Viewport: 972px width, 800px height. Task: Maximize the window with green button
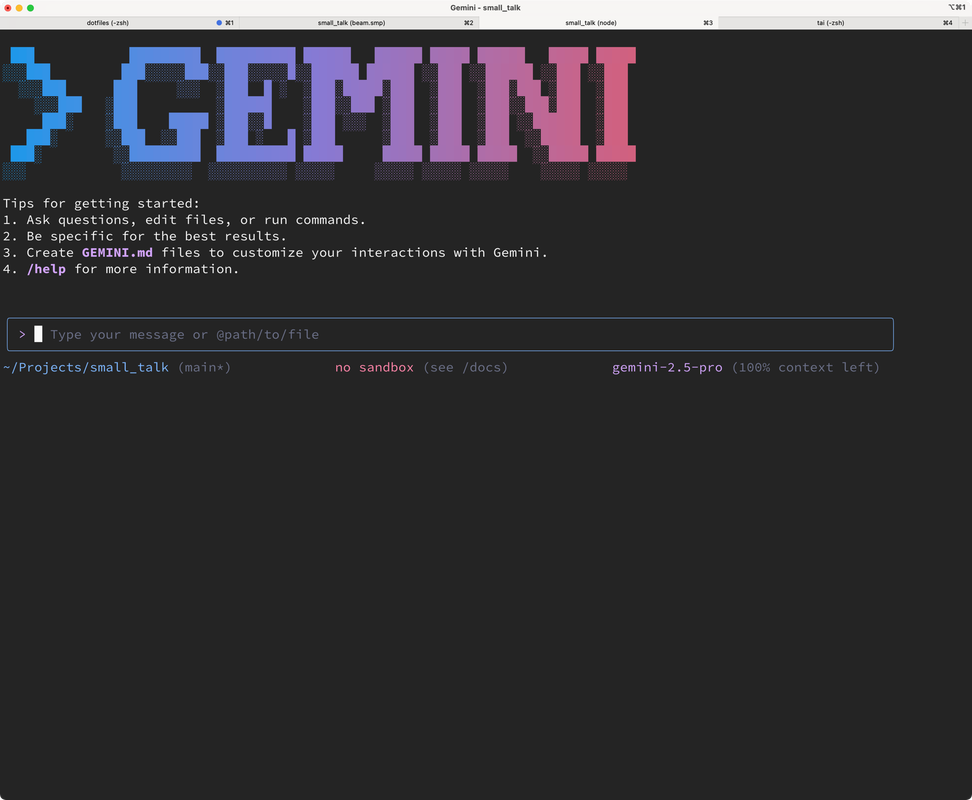click(30, 8)
